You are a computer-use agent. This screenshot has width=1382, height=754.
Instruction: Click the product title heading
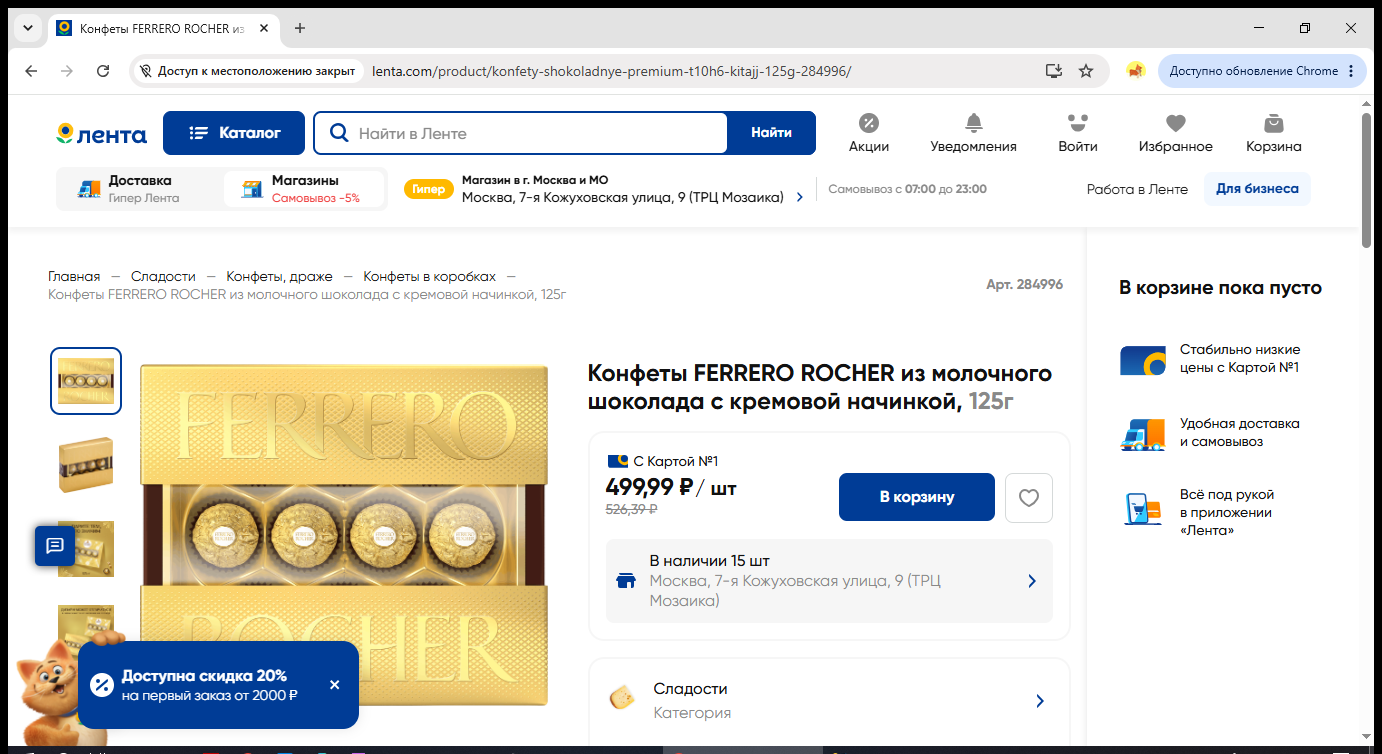820,387
